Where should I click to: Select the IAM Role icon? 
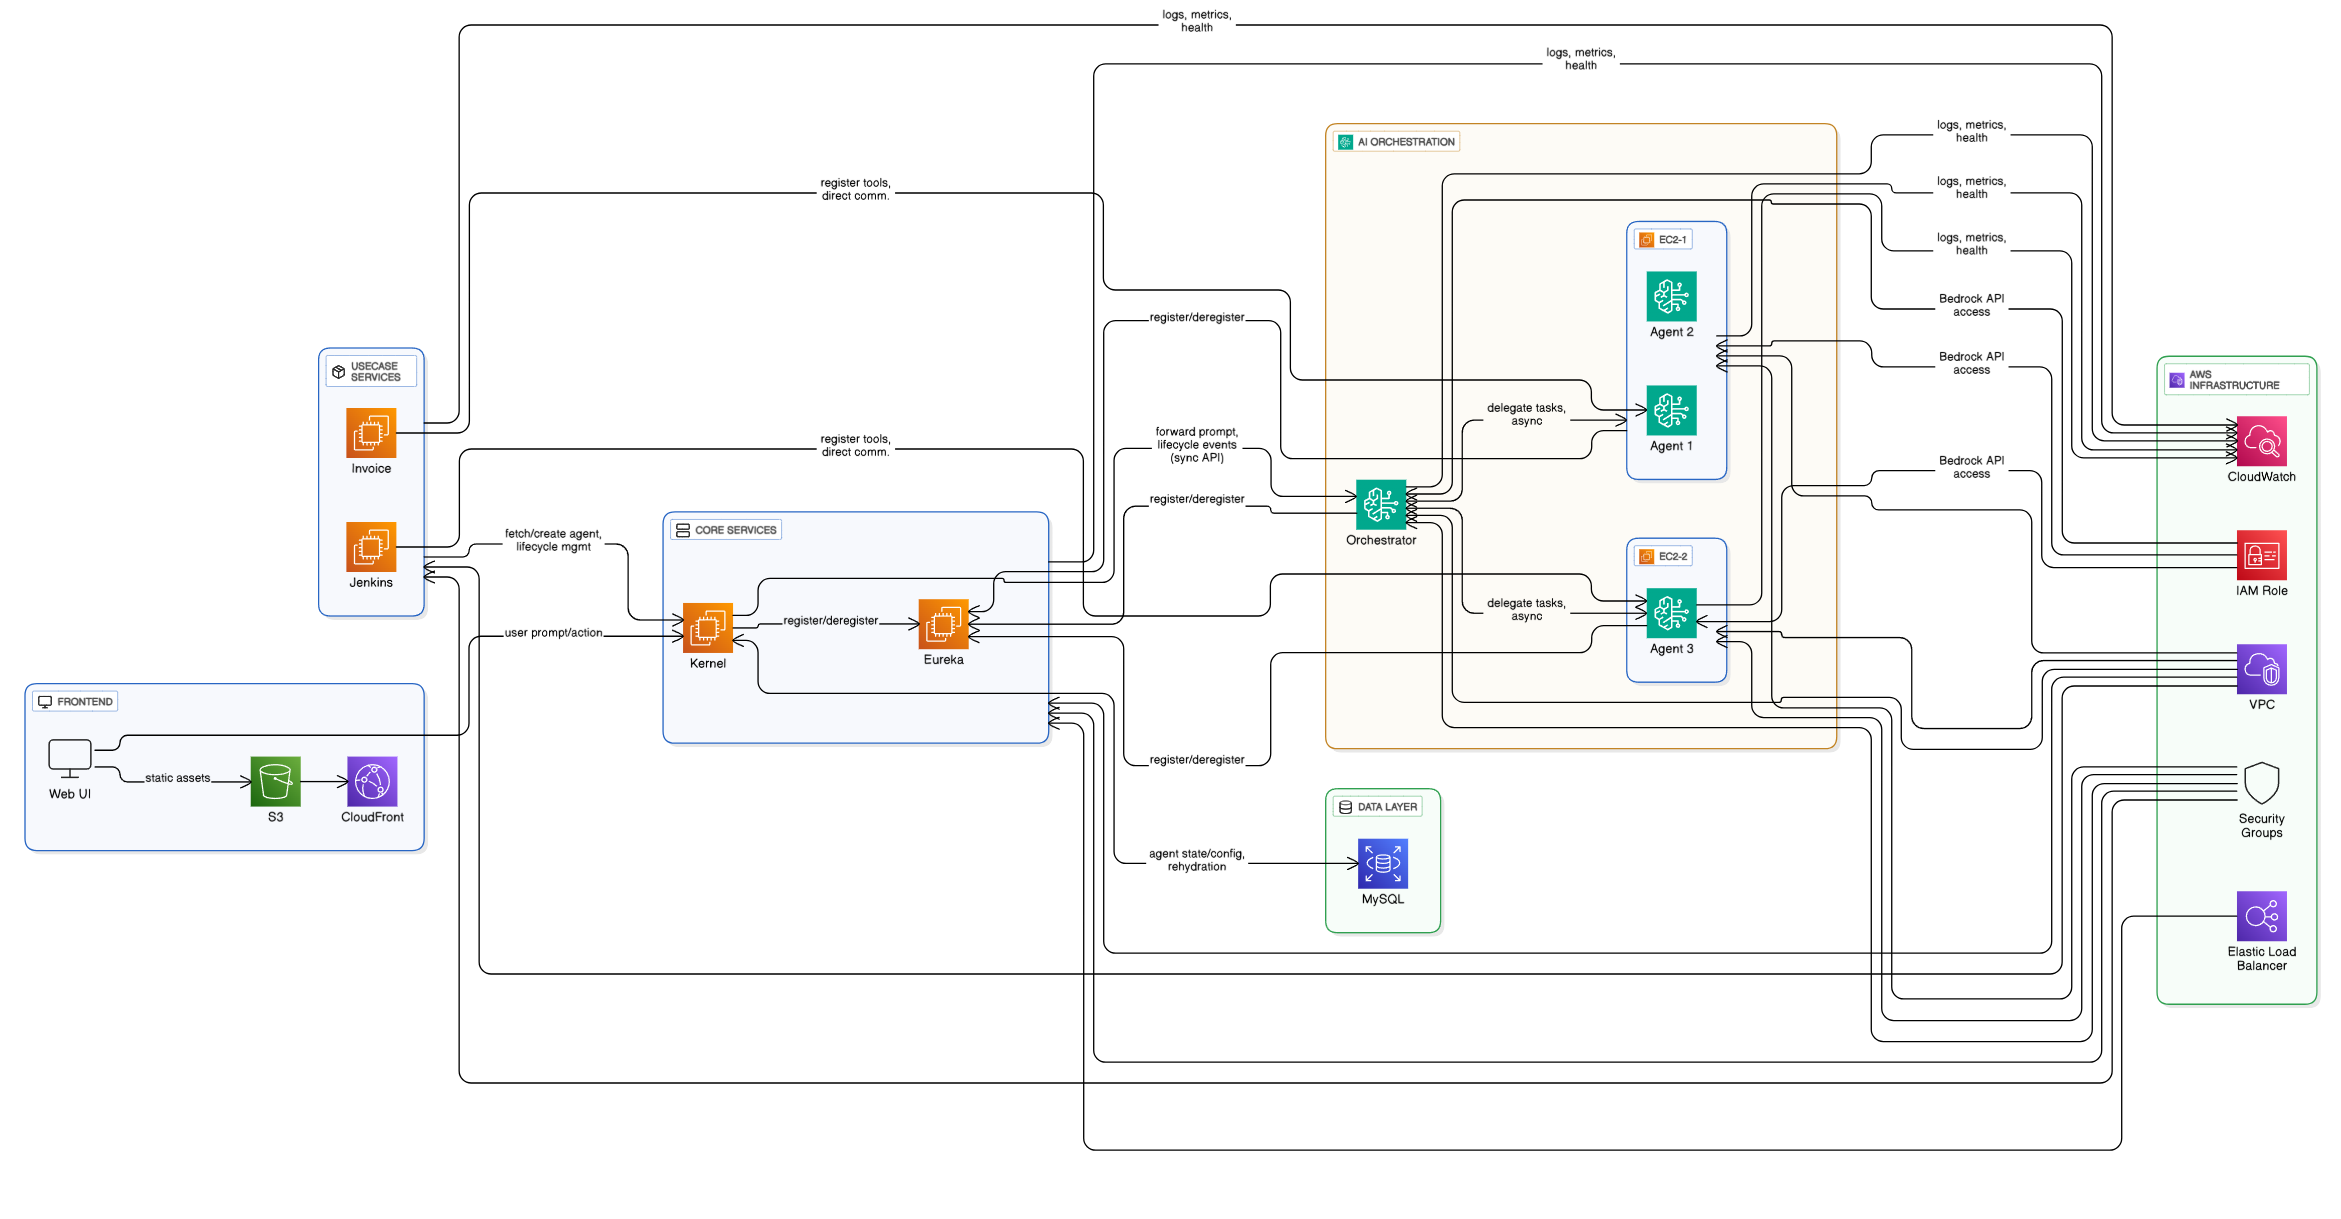(2260, 555)
